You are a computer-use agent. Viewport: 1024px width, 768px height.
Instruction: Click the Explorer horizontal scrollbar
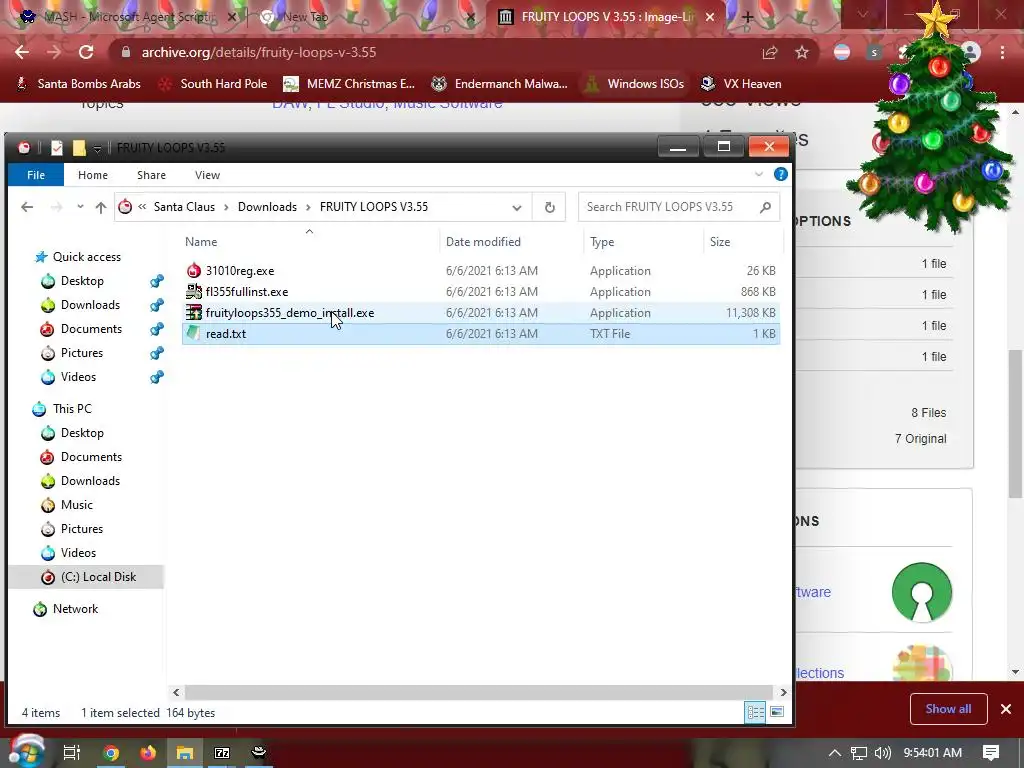click(x=479, y=692)
